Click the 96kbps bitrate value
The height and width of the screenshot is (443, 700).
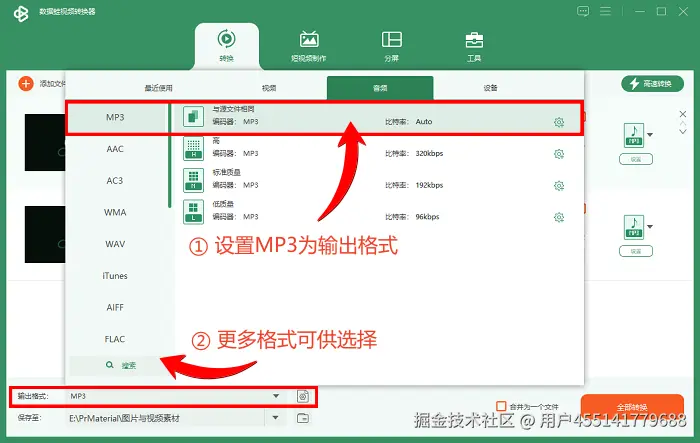[427, 217]
